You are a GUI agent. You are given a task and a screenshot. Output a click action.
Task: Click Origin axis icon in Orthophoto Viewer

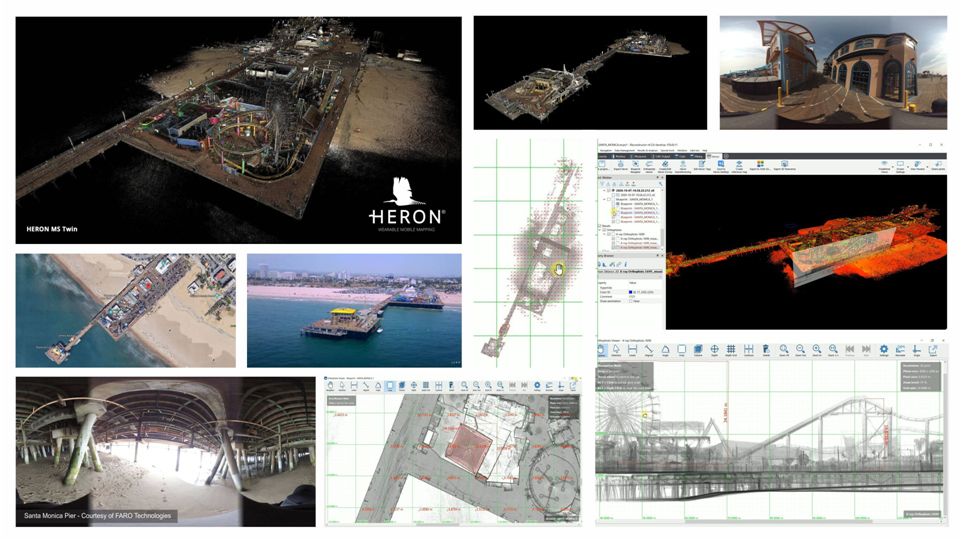pos(917,350)
